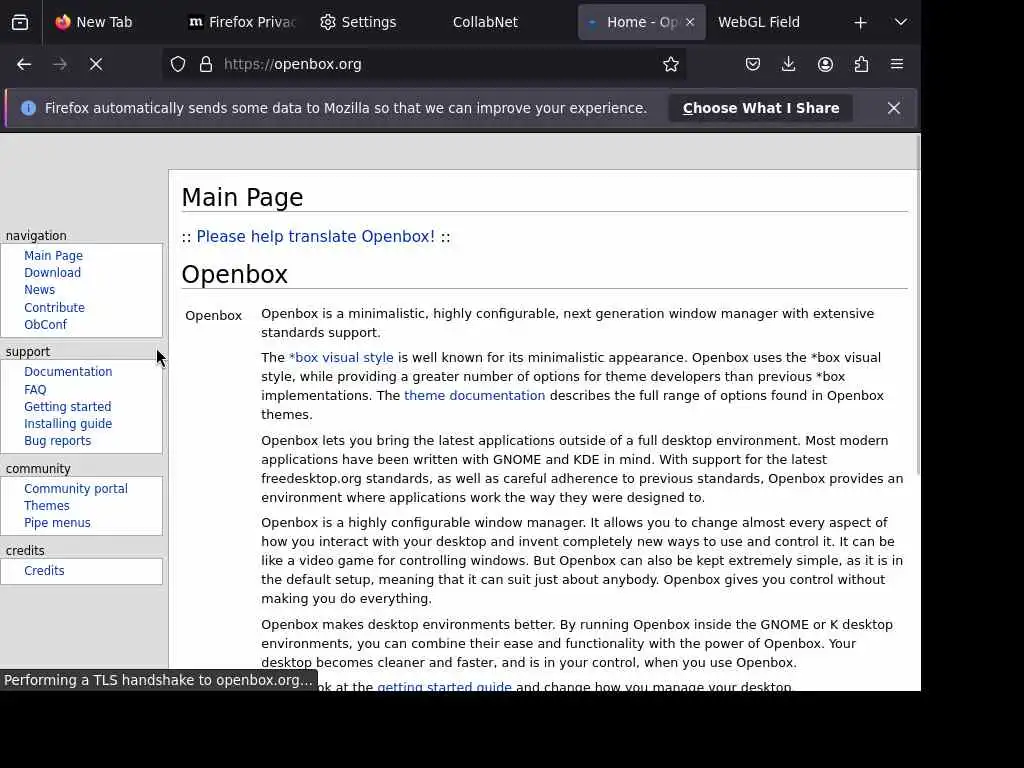Switch to the CollabNet tab

pos(485,22)
